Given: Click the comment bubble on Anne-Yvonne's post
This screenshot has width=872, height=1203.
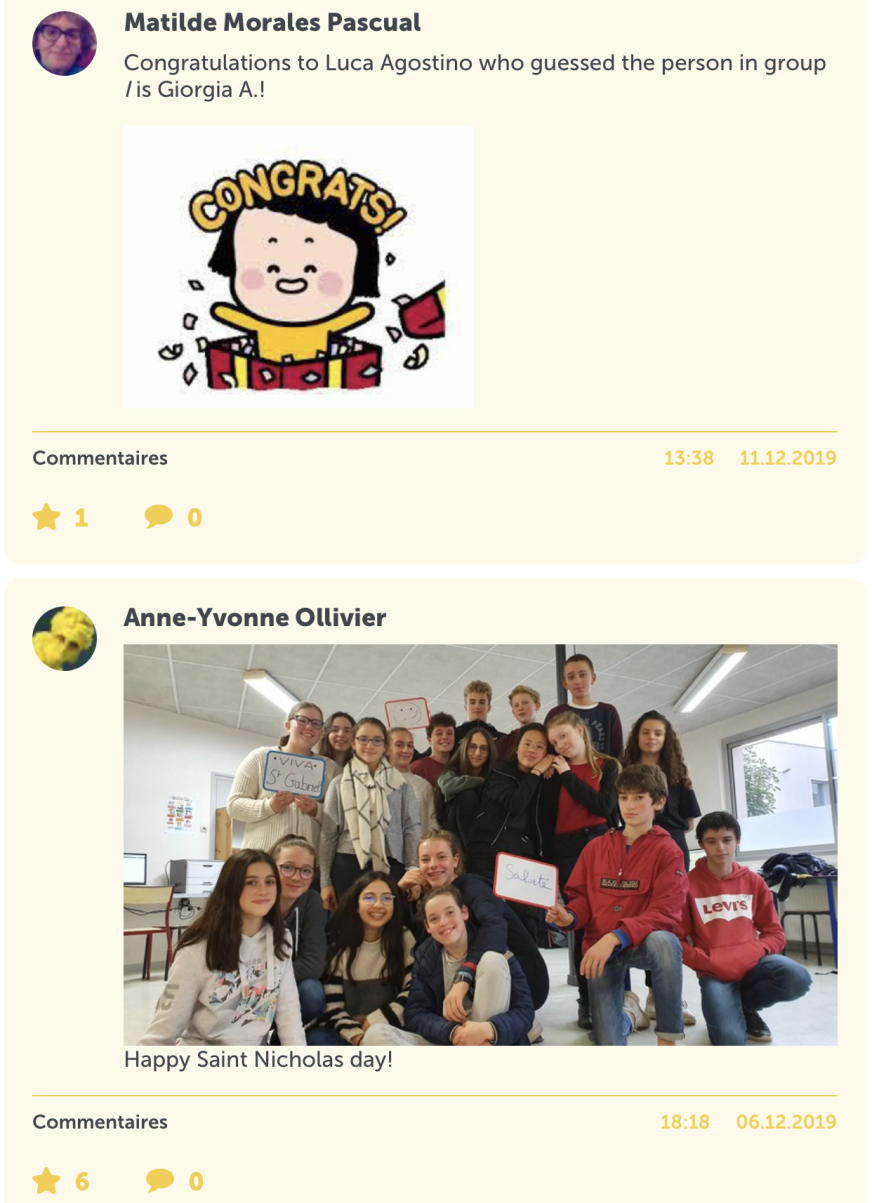Looking at the screenshot, I should click(x=159, y=1181).
